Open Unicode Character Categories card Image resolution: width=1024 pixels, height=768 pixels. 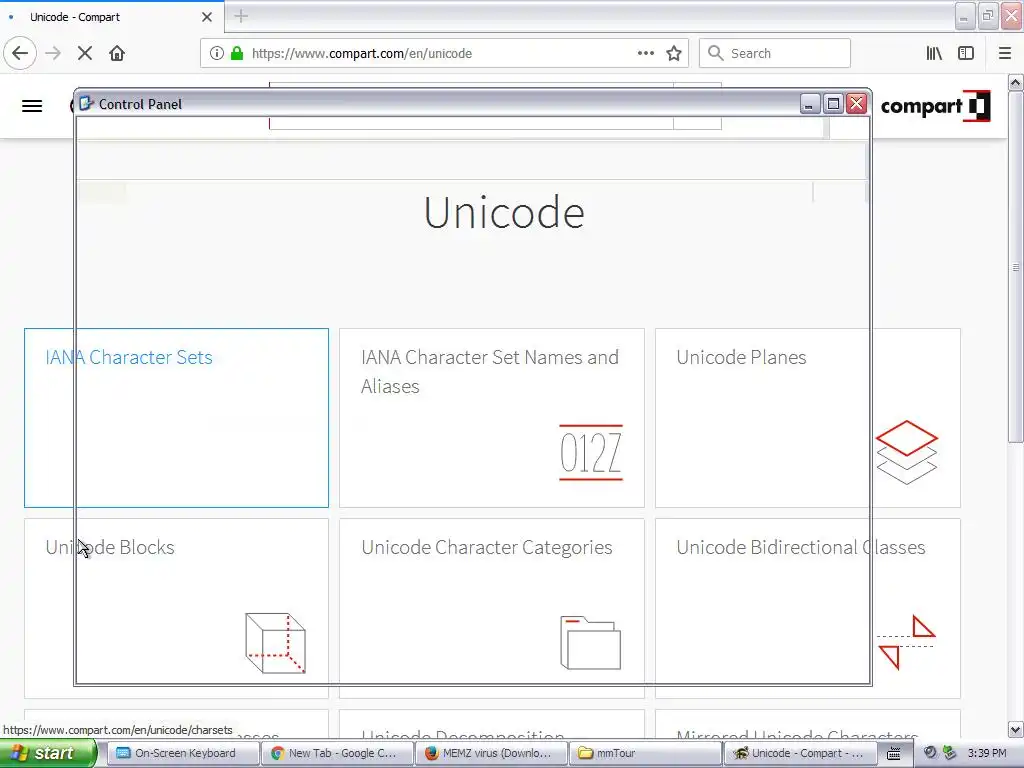click(x=492, y=608)
